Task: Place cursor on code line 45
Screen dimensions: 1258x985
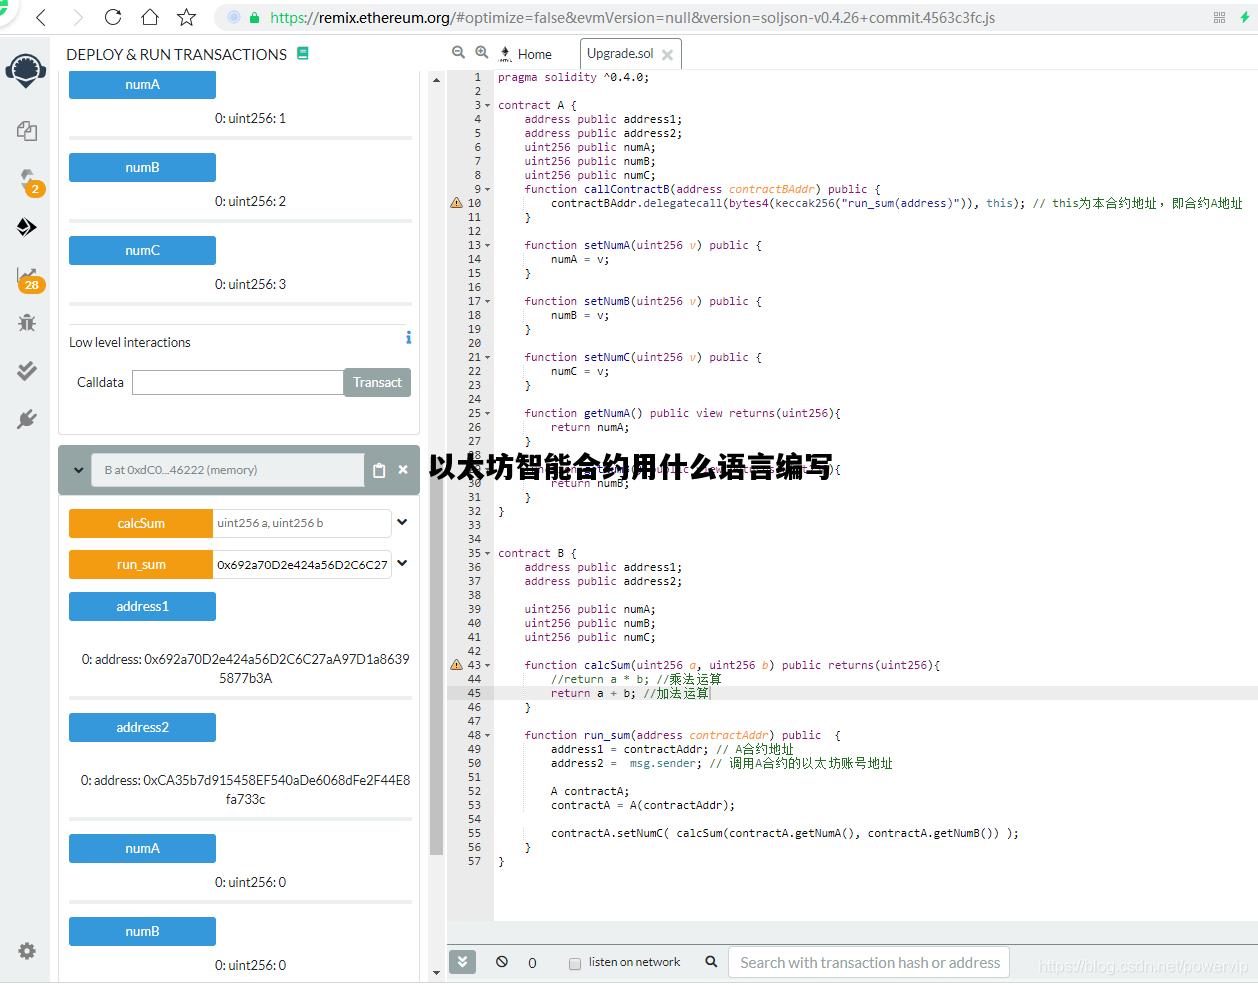Action: (x=875, y=693)
